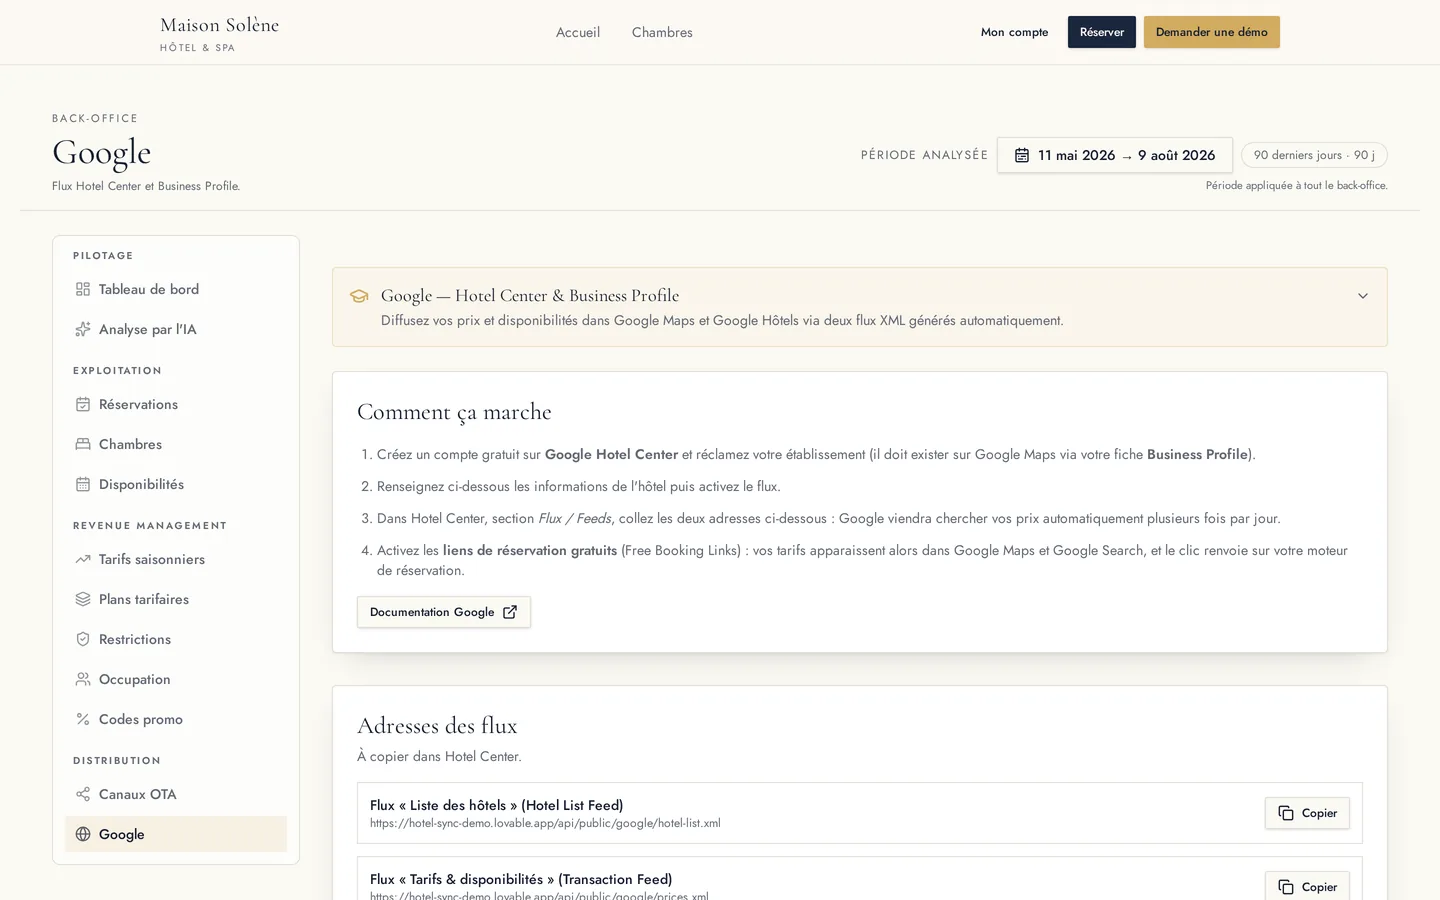Open Documentation Google link button

click(444, 612)
